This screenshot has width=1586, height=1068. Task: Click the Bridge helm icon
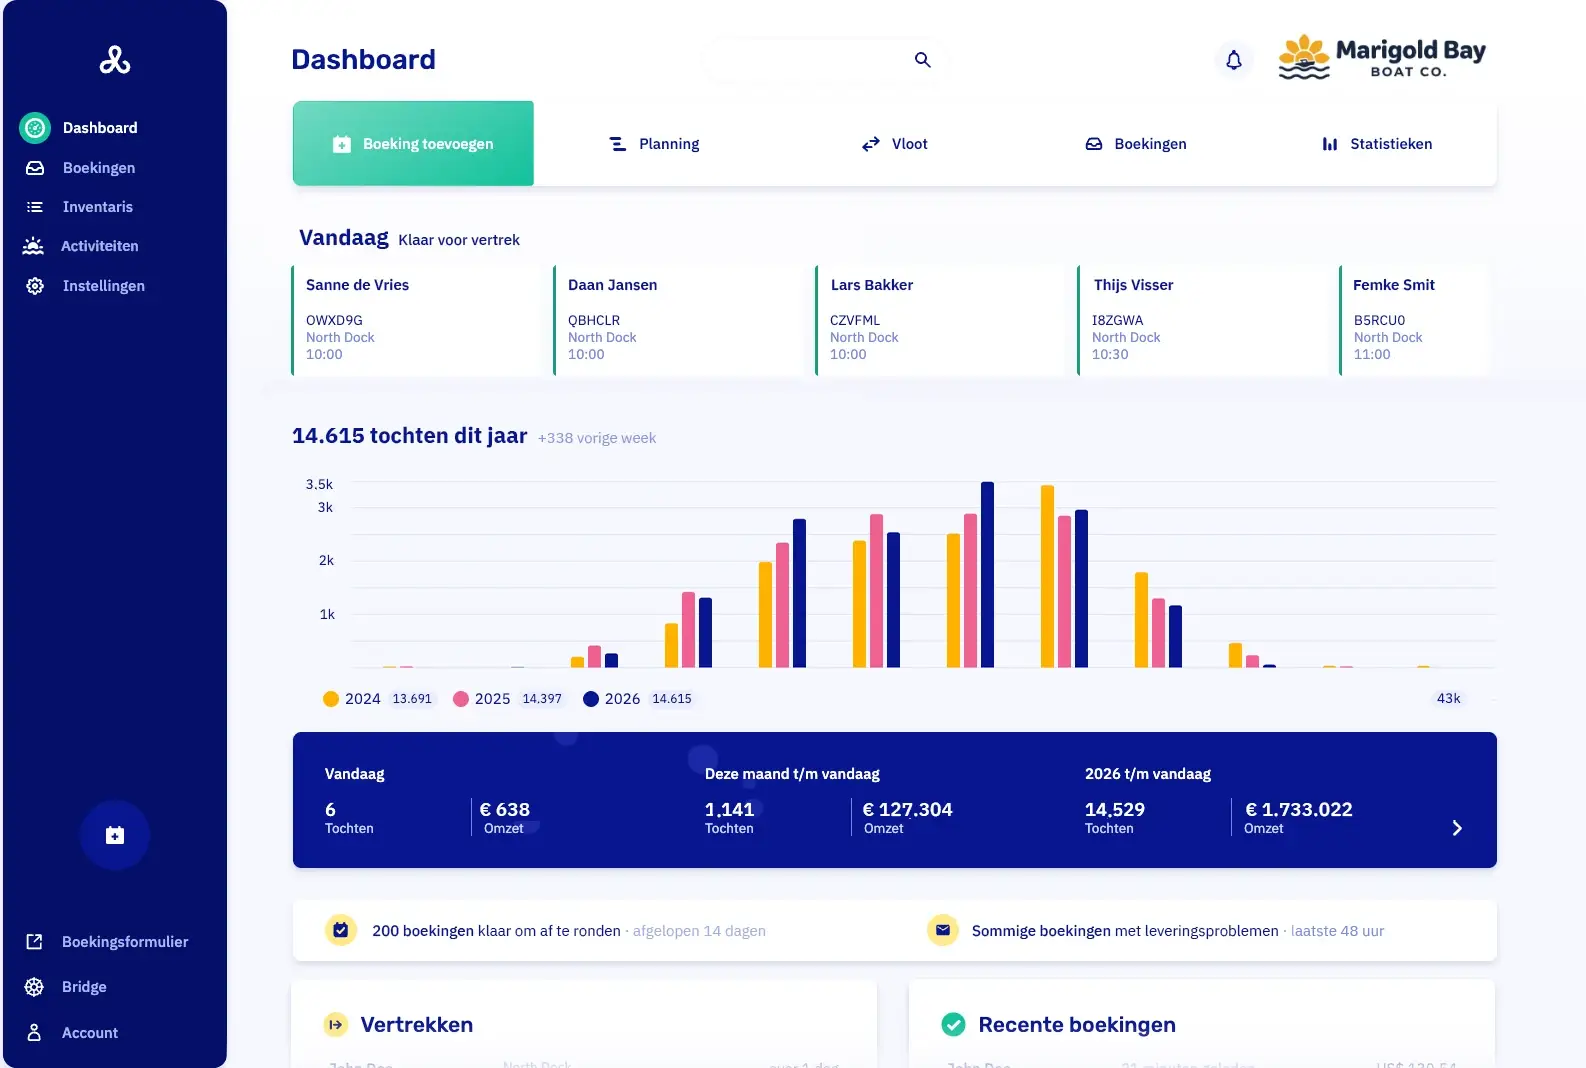34,987
